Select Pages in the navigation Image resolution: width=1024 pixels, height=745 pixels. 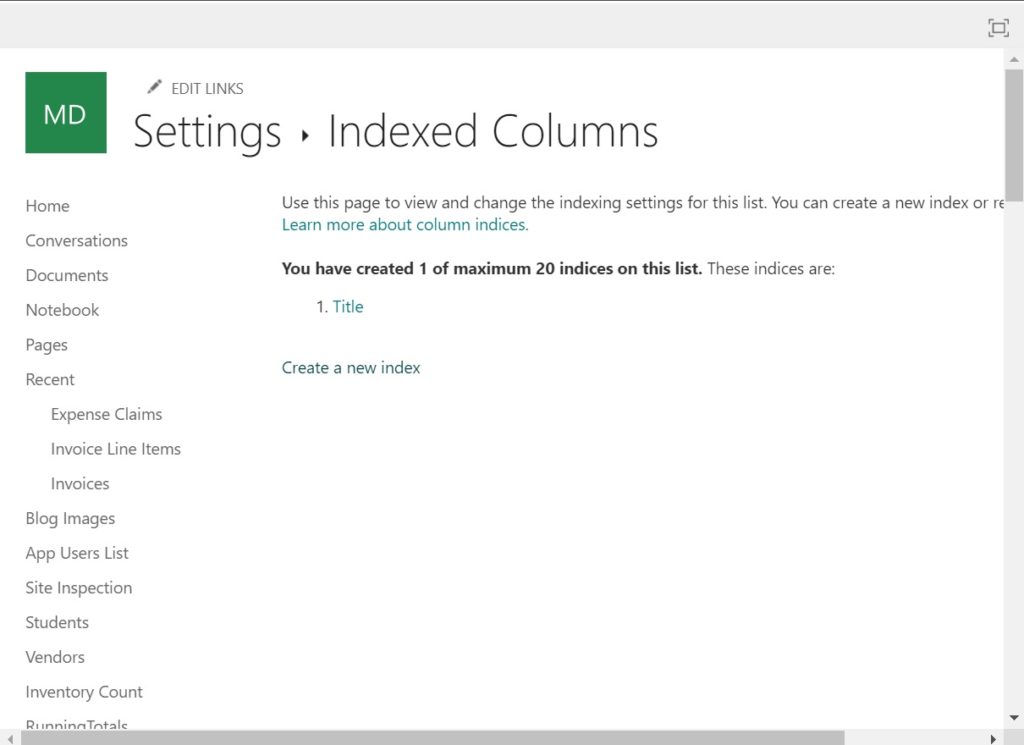[46, 344]
